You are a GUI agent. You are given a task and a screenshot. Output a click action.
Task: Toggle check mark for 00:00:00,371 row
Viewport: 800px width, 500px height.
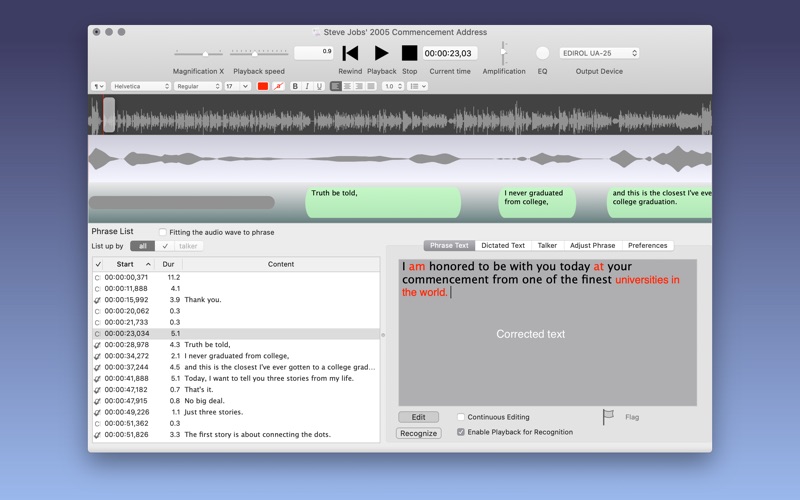click(97, 278)
